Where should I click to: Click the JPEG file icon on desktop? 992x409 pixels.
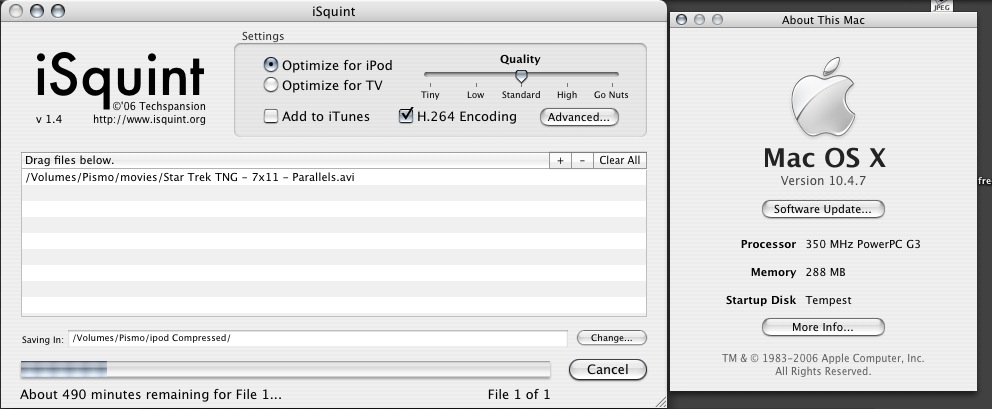coord(943,6)
